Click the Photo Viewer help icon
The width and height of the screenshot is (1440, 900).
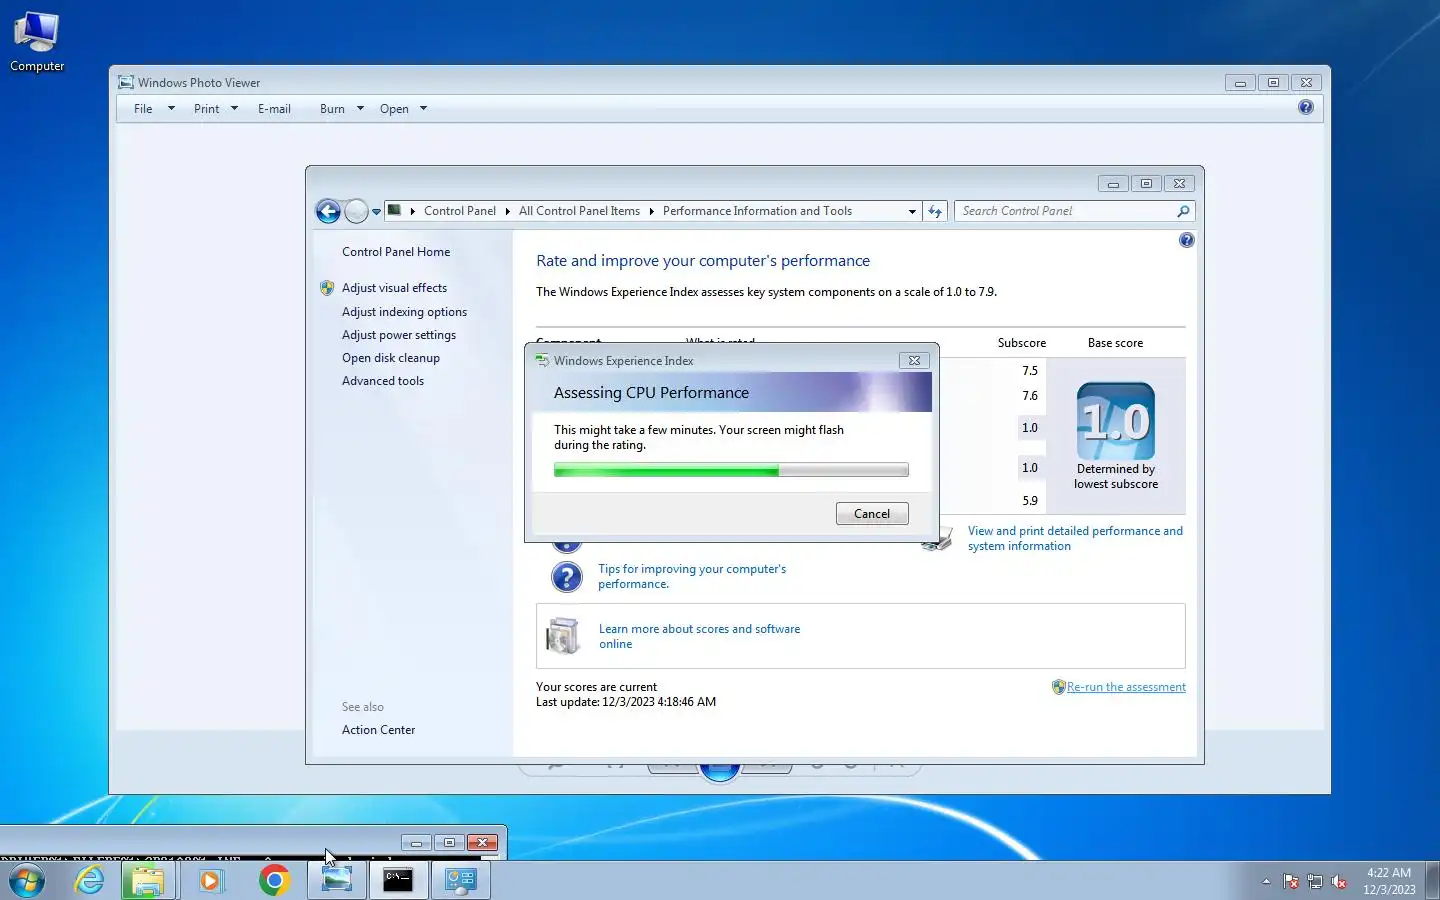click(x=1306, y=107)
